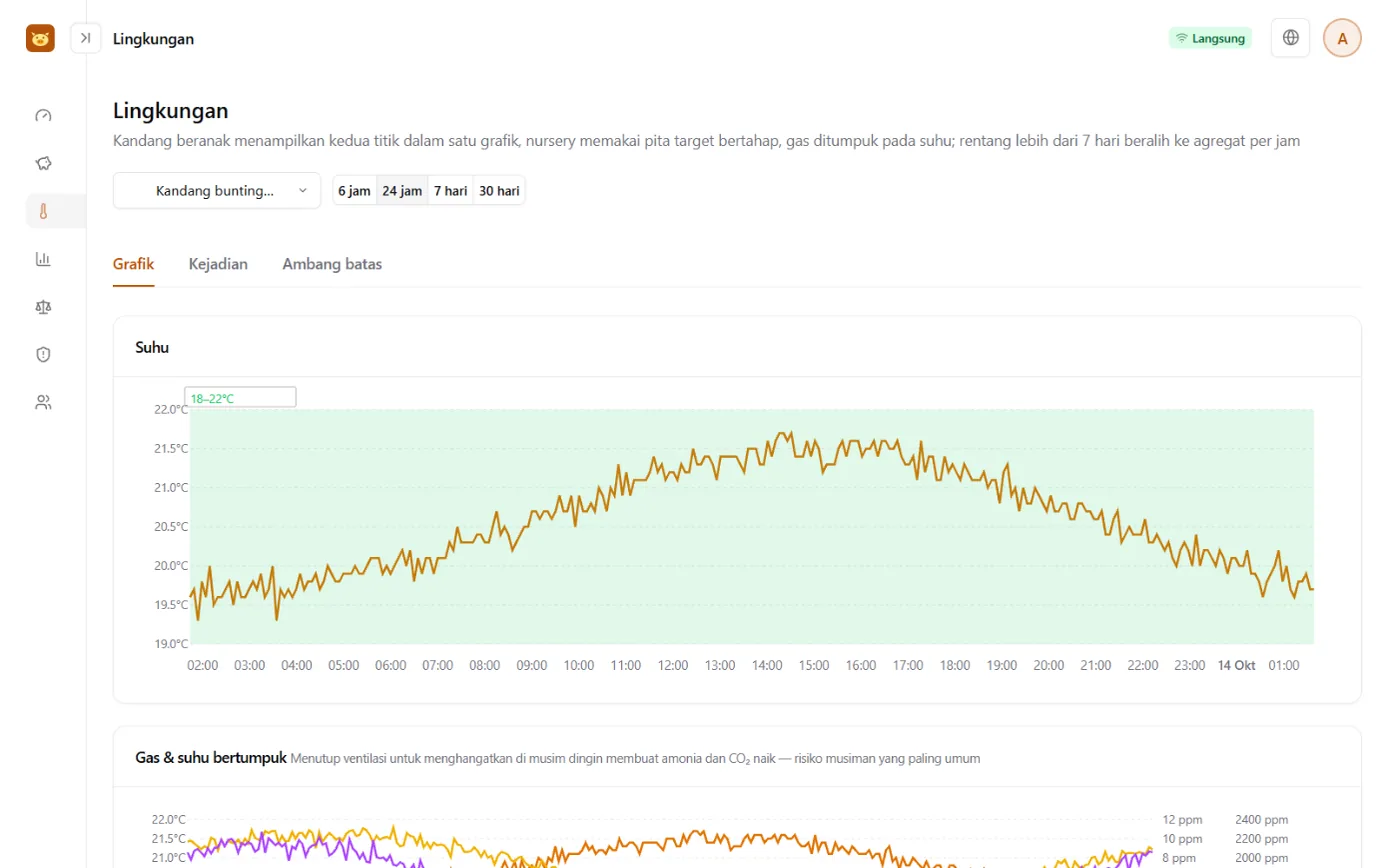Screen dimensions: 1388x868
Task: Click the 02:00 time axis label
Action: (203, 666)
